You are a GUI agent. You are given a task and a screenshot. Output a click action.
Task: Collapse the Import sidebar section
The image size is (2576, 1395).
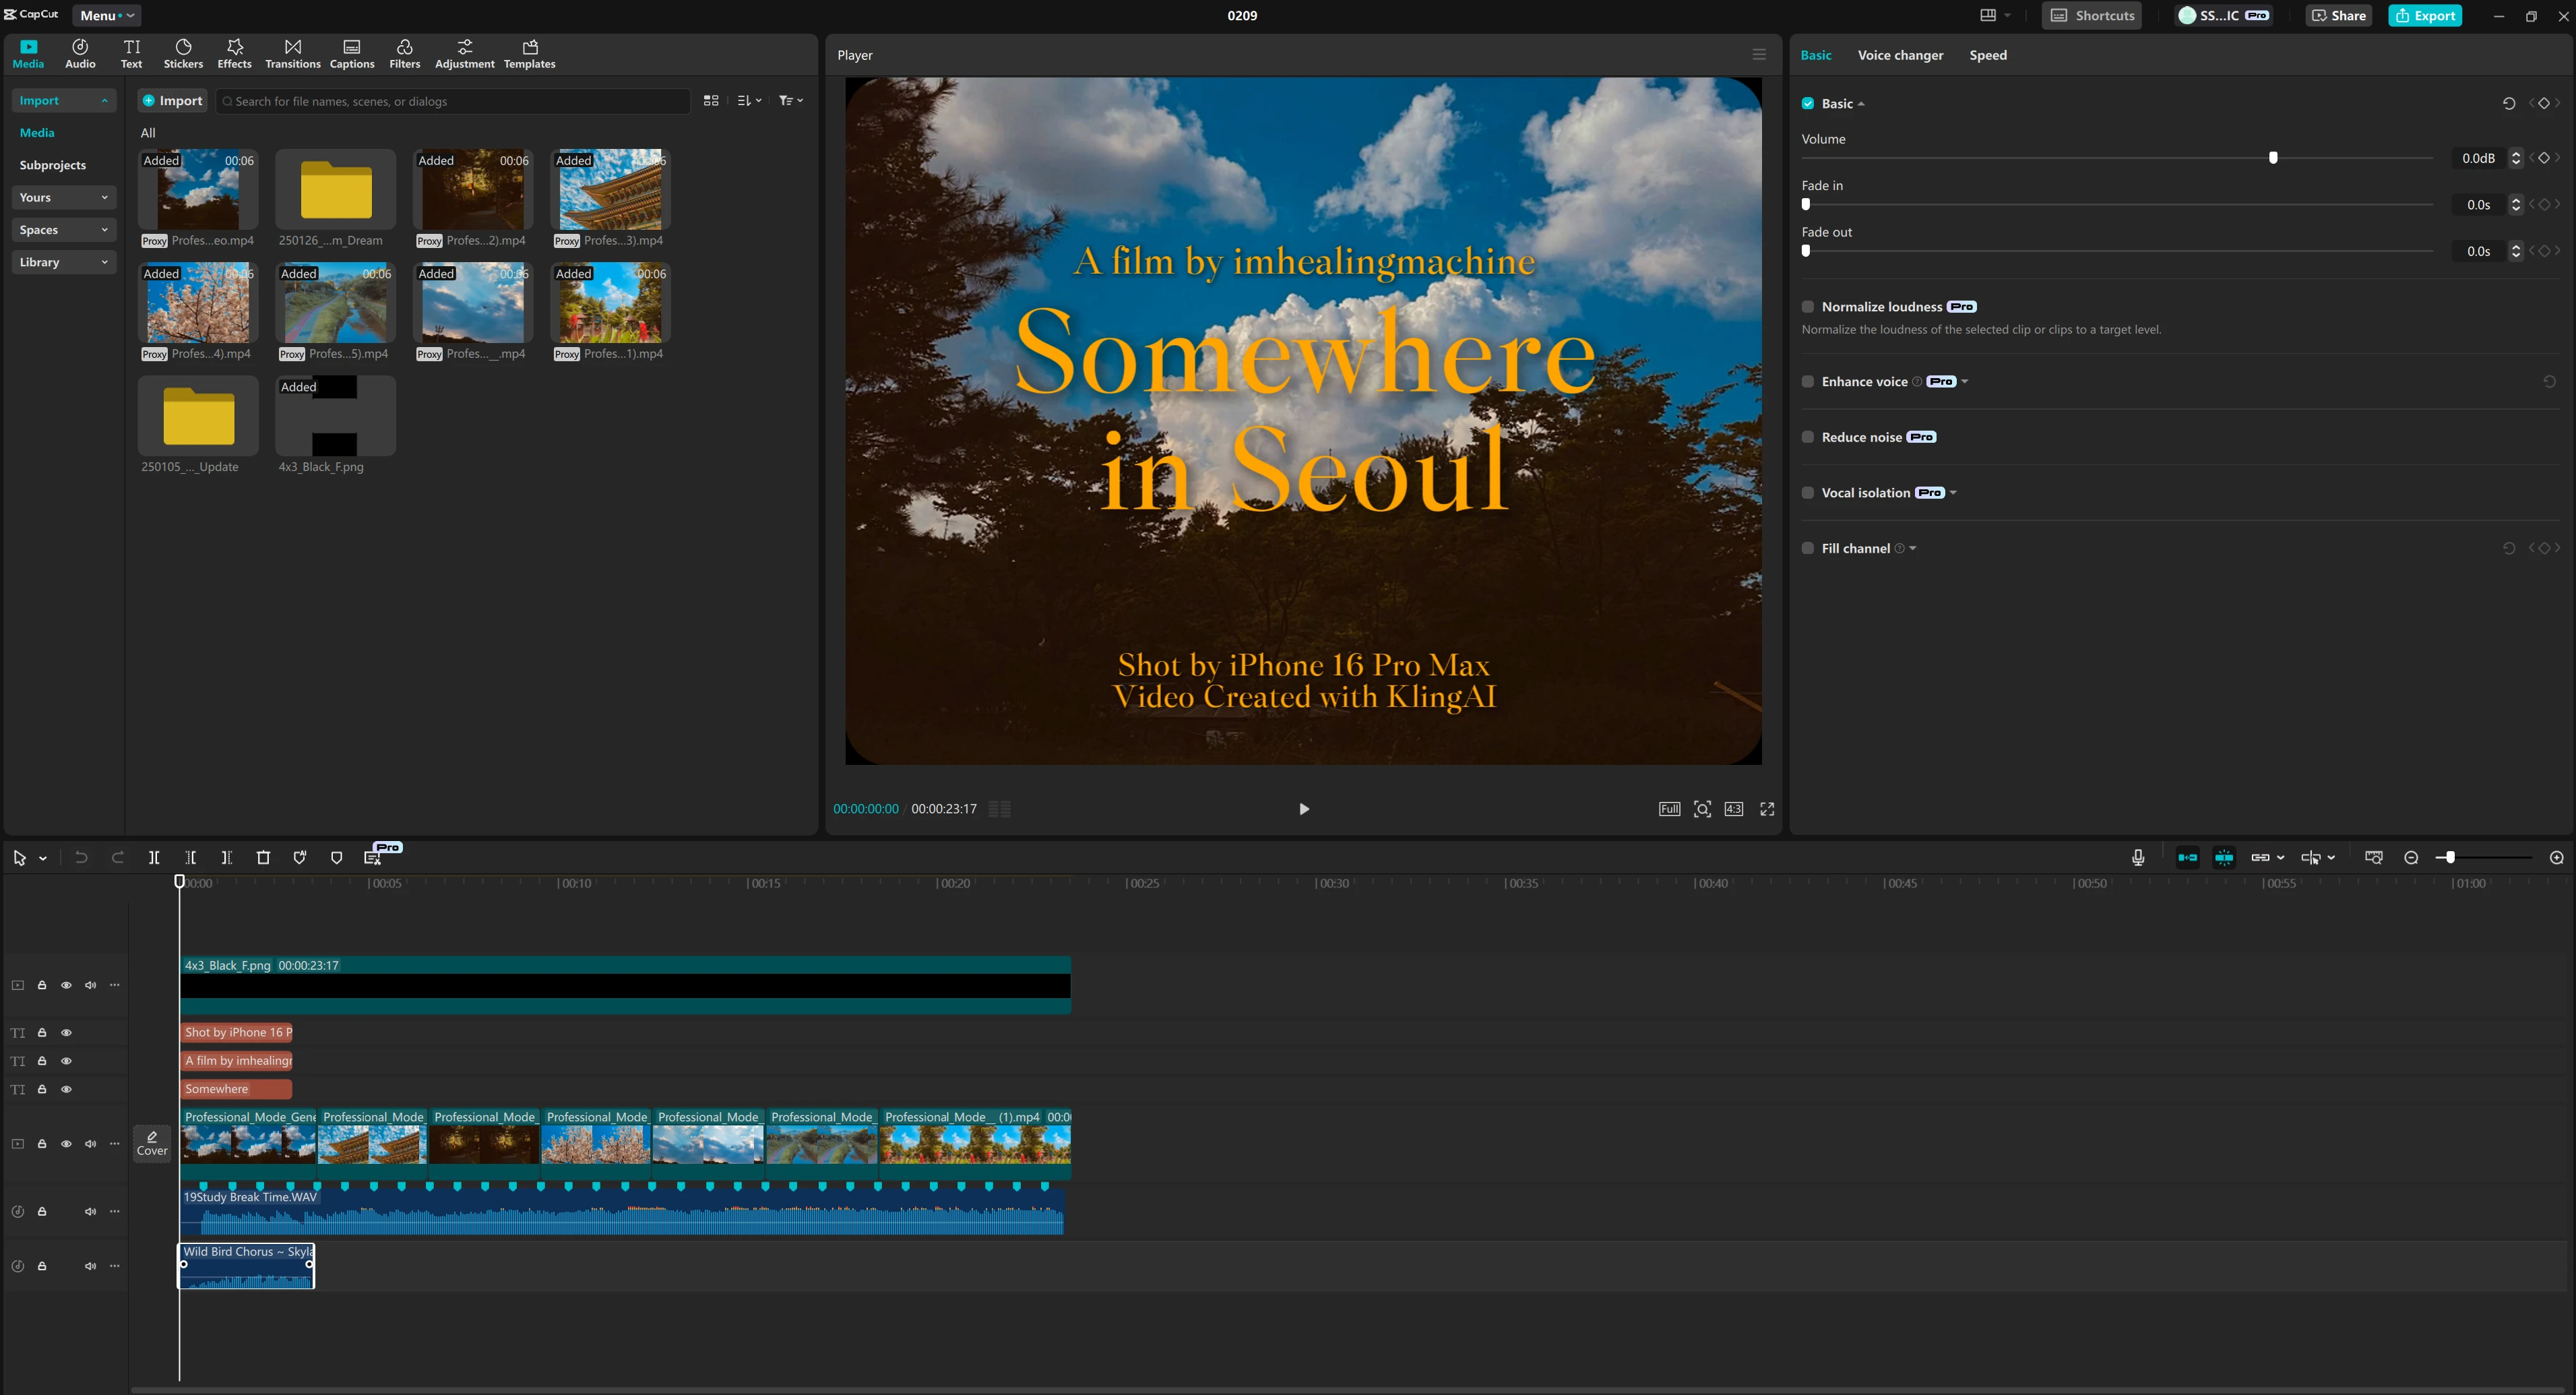click(63, 101)
